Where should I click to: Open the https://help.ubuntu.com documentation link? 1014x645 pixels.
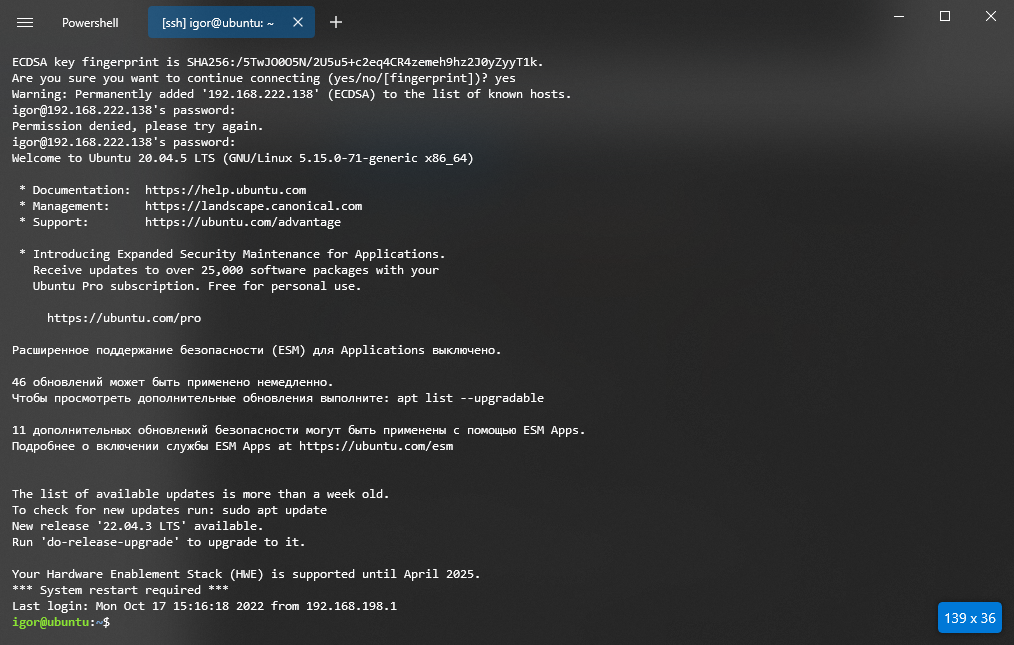(226, 189)
